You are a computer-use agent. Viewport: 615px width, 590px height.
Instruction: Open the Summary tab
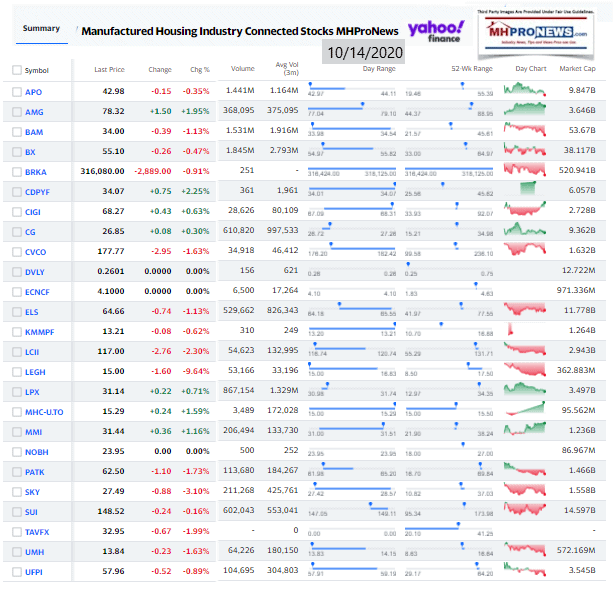[41, 28]
